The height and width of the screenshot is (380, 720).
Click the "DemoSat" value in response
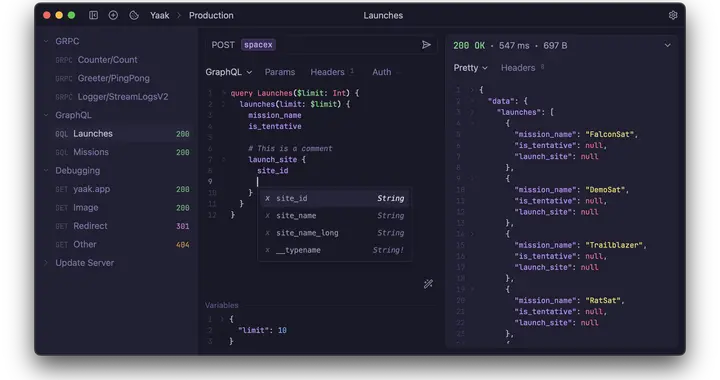pyautogui.click(x=605, y=190)
